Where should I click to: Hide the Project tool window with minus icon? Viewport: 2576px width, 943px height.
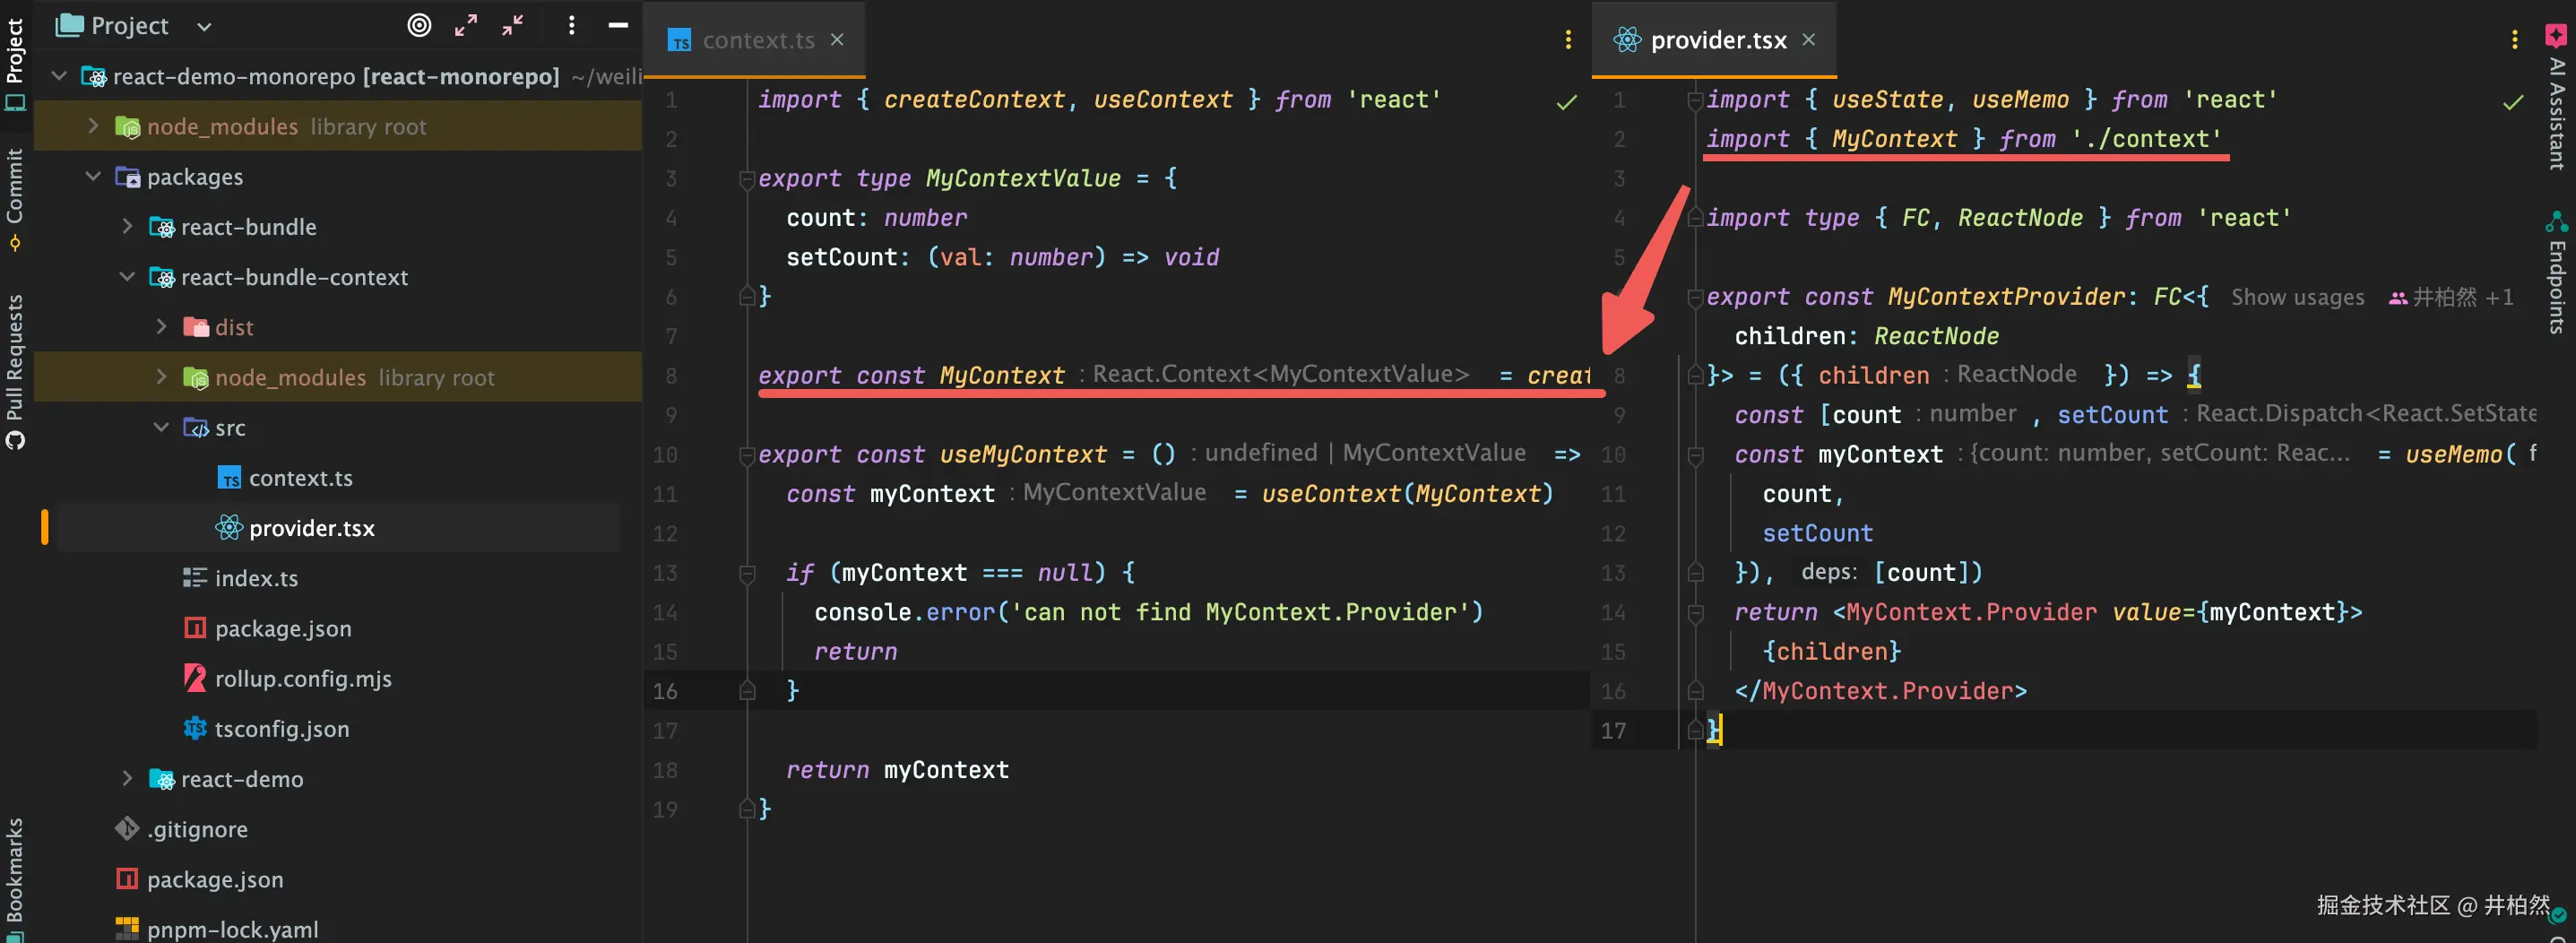point(618,26)
